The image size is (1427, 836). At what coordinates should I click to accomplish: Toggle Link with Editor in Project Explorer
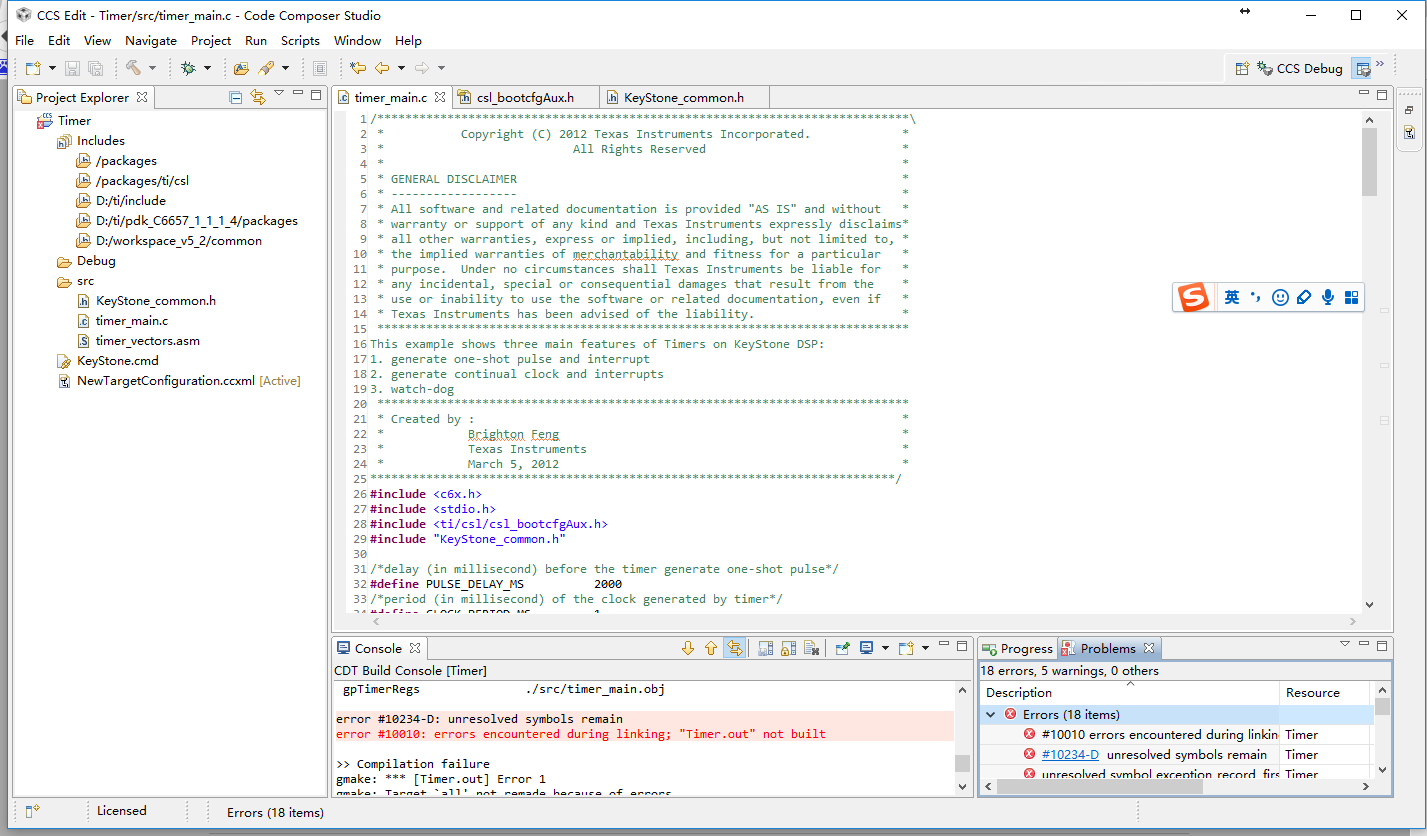258,97
